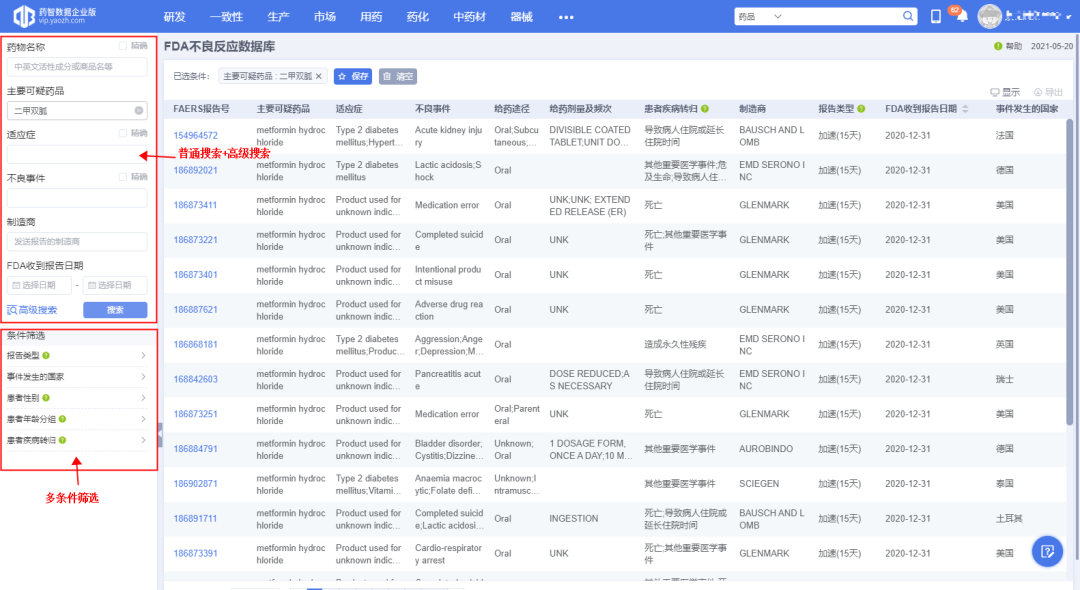This screenshot has width=1080, height=590.
Task: Click the trash icon on the 清空 button
Action: click(x=387, y=76)
